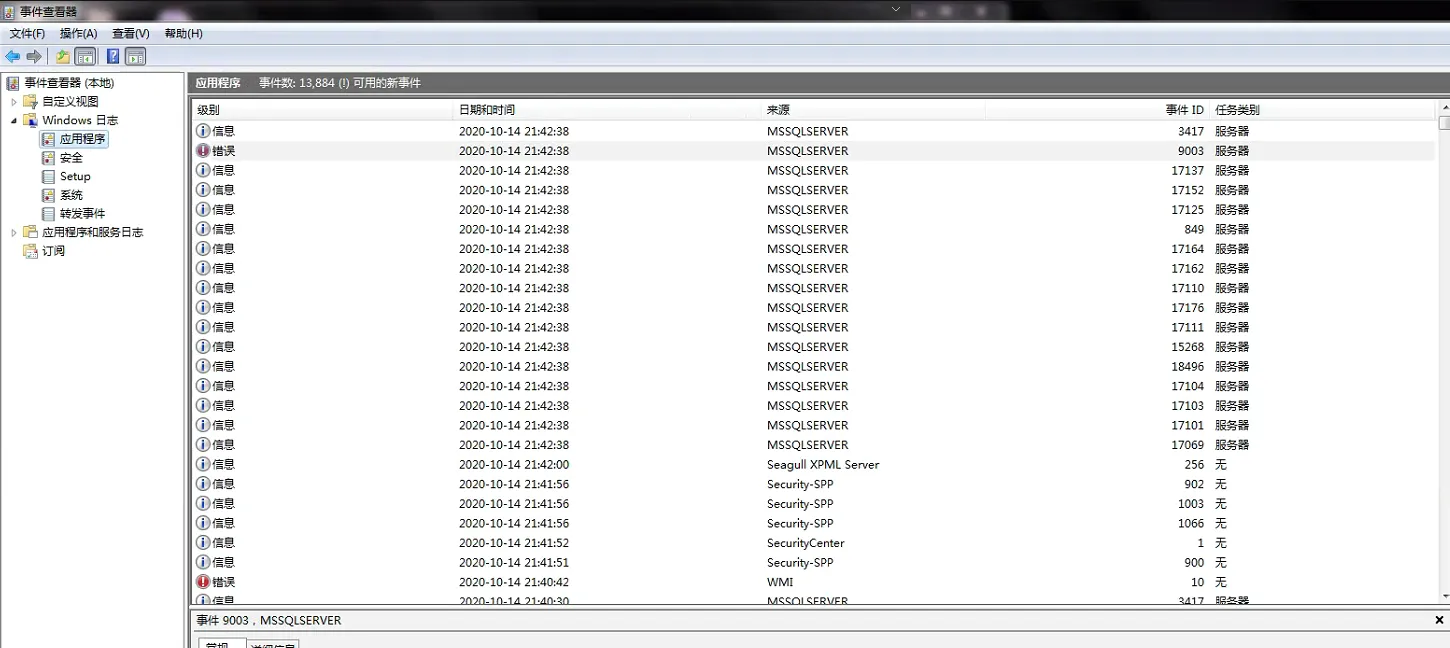
Task: Open the 系统 log in tree
Action: tap(71, 195)
